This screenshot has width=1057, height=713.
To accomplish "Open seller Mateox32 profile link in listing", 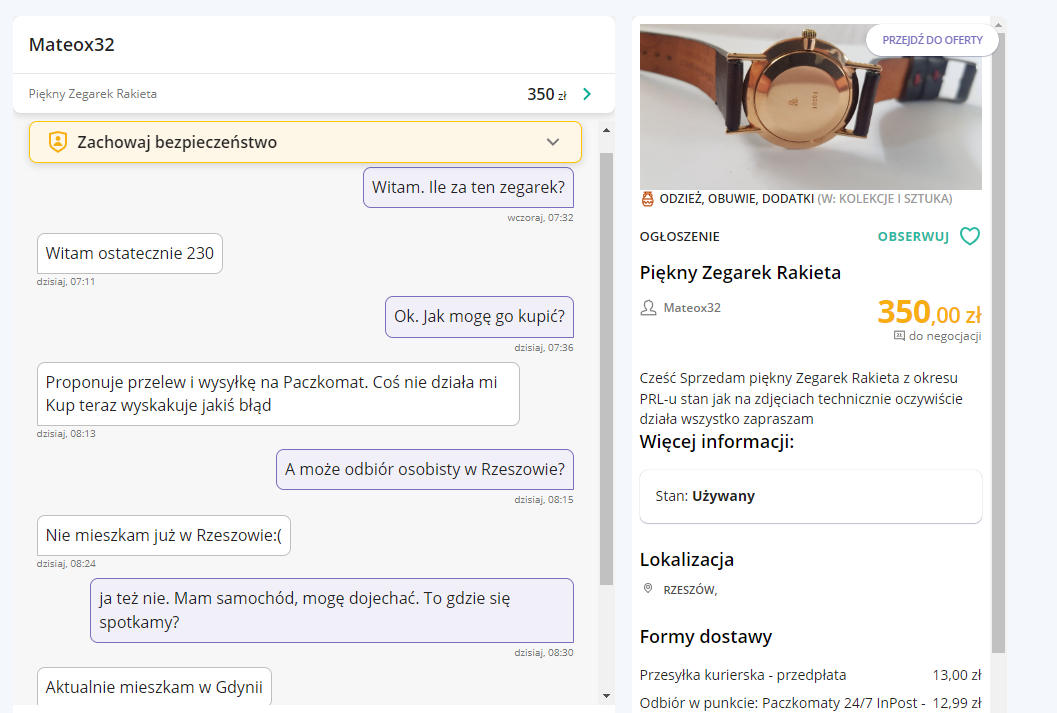I will [x=692, y=308].
